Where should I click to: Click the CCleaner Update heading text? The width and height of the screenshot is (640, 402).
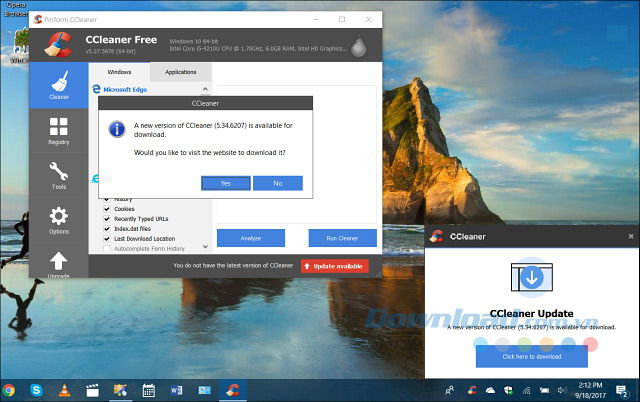(531, 313)
